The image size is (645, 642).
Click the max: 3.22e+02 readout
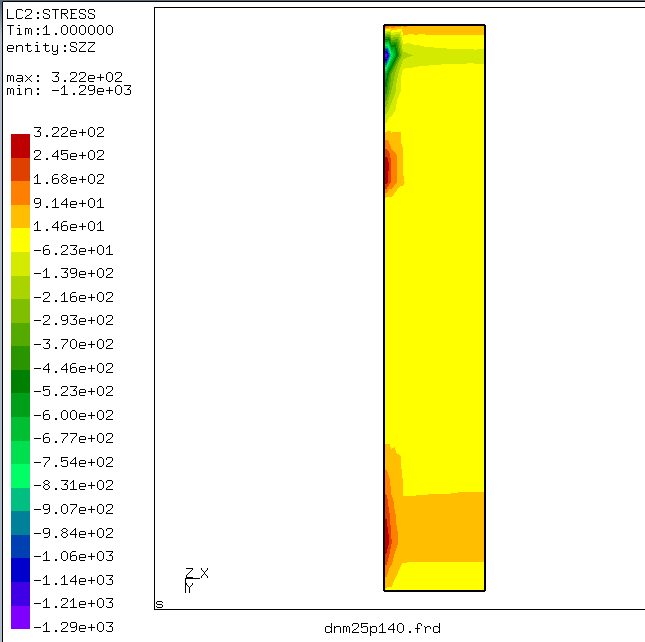[65, 77]
